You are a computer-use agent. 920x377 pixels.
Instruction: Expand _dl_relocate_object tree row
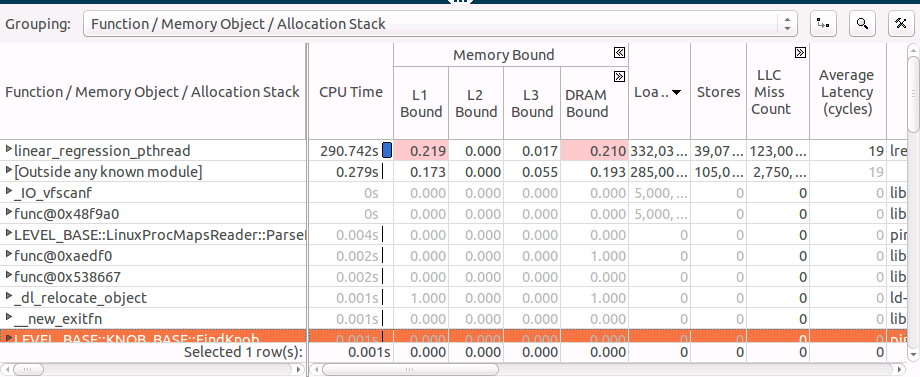pos(8,297)
